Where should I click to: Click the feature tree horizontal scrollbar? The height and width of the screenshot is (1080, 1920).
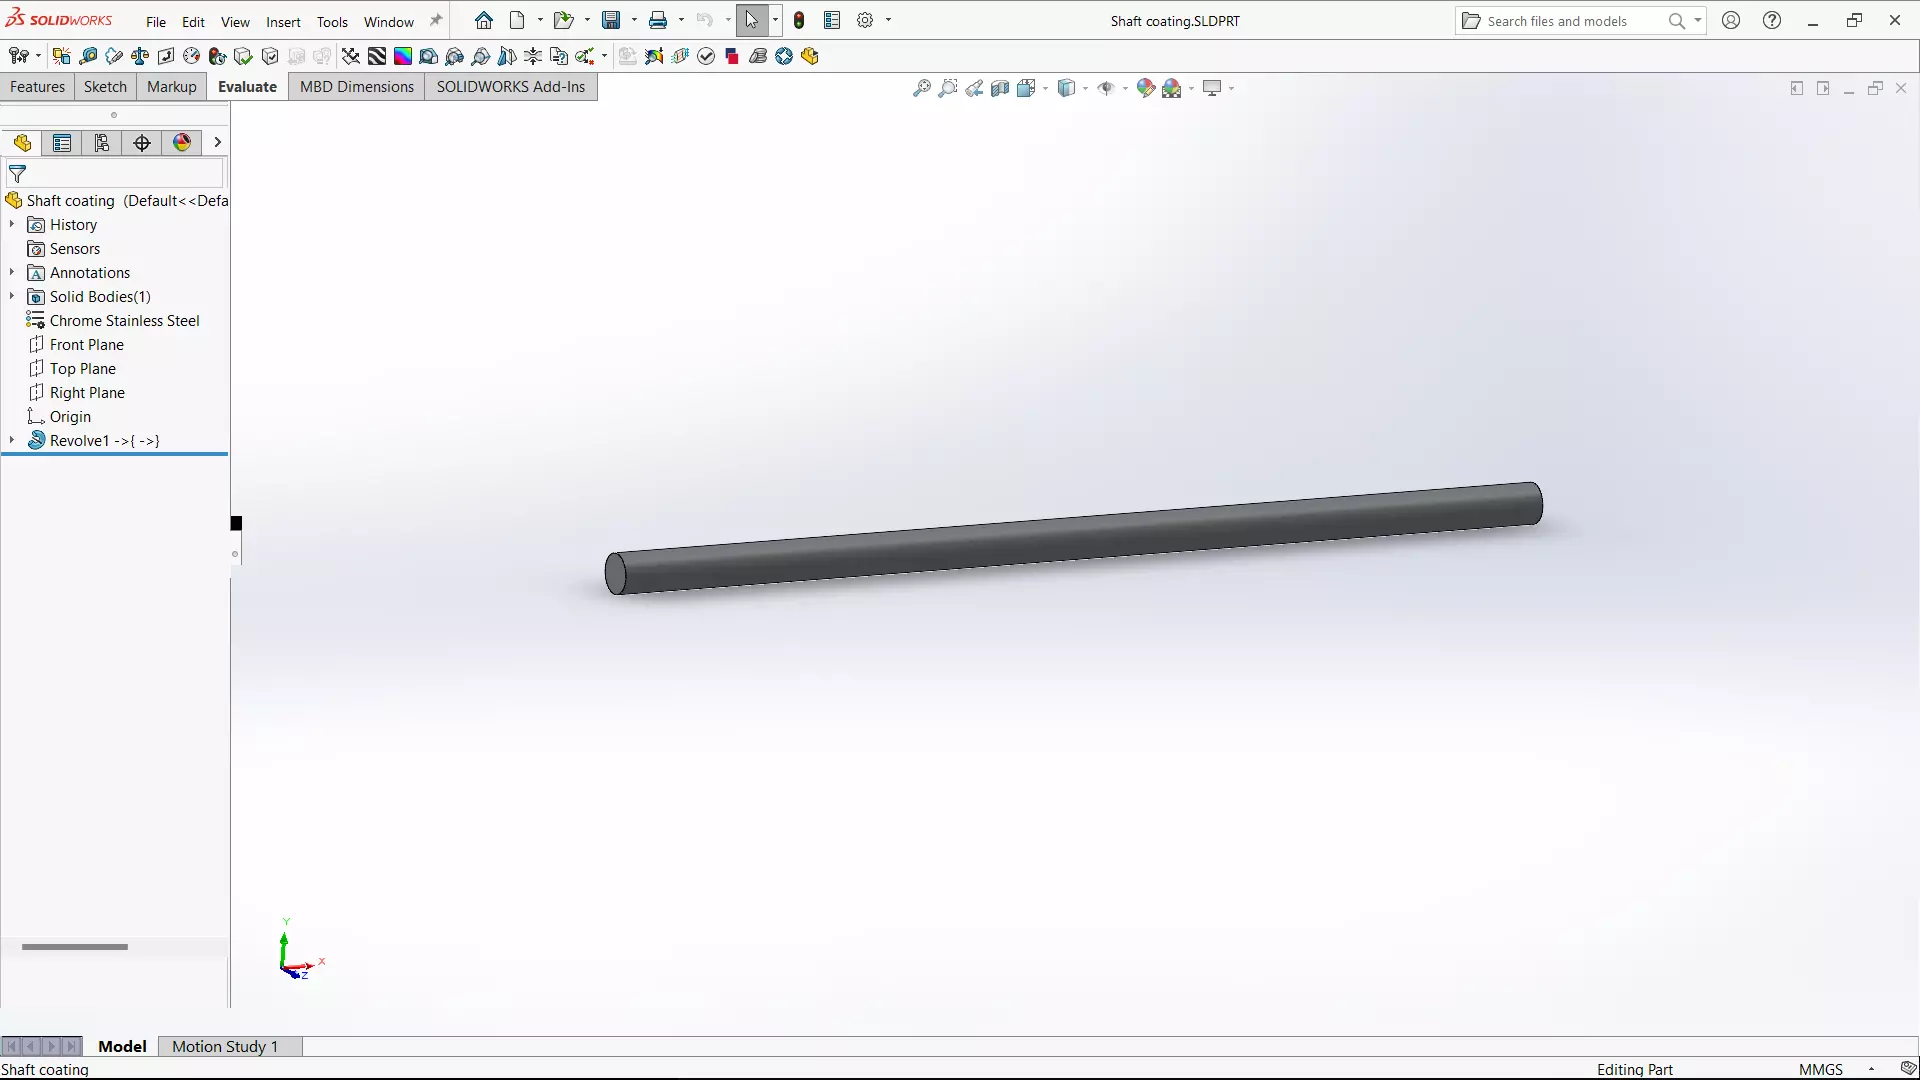(x=75, y=946)
